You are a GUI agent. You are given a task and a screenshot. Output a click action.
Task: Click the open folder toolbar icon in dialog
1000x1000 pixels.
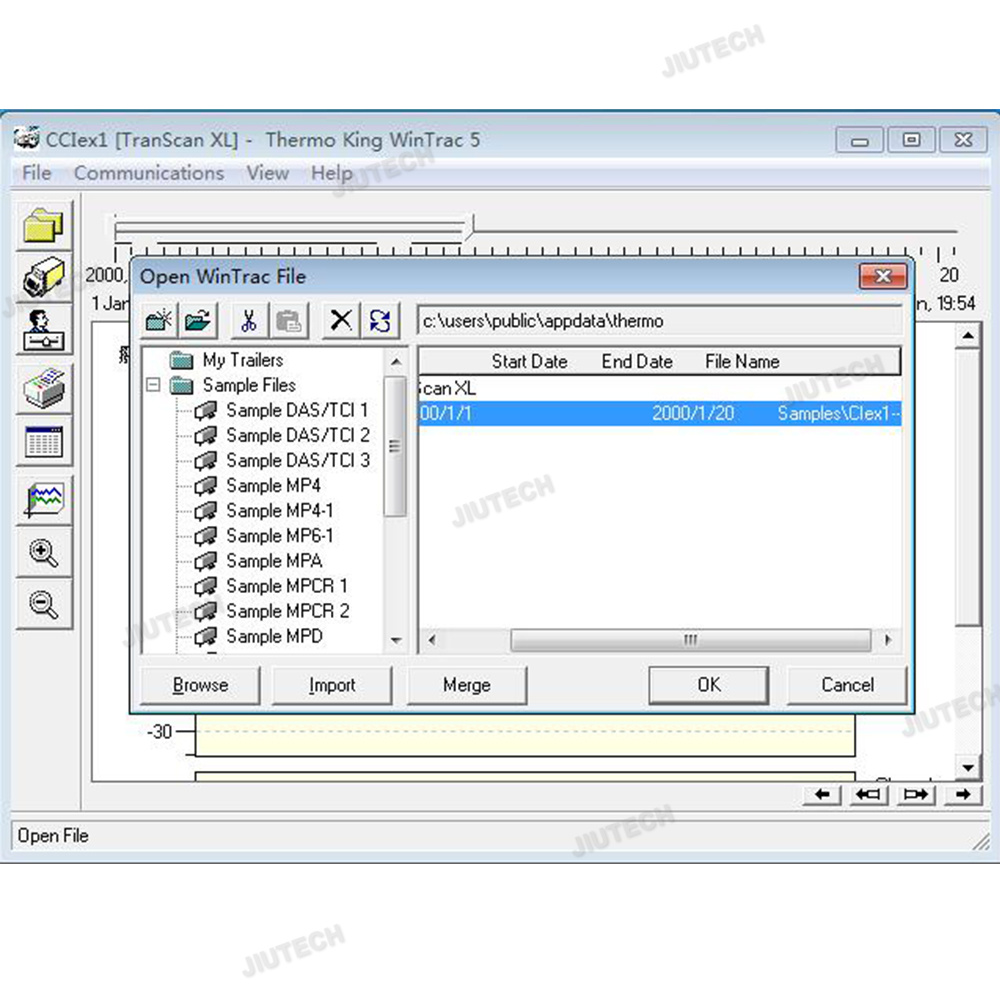(x=198, y=320)
